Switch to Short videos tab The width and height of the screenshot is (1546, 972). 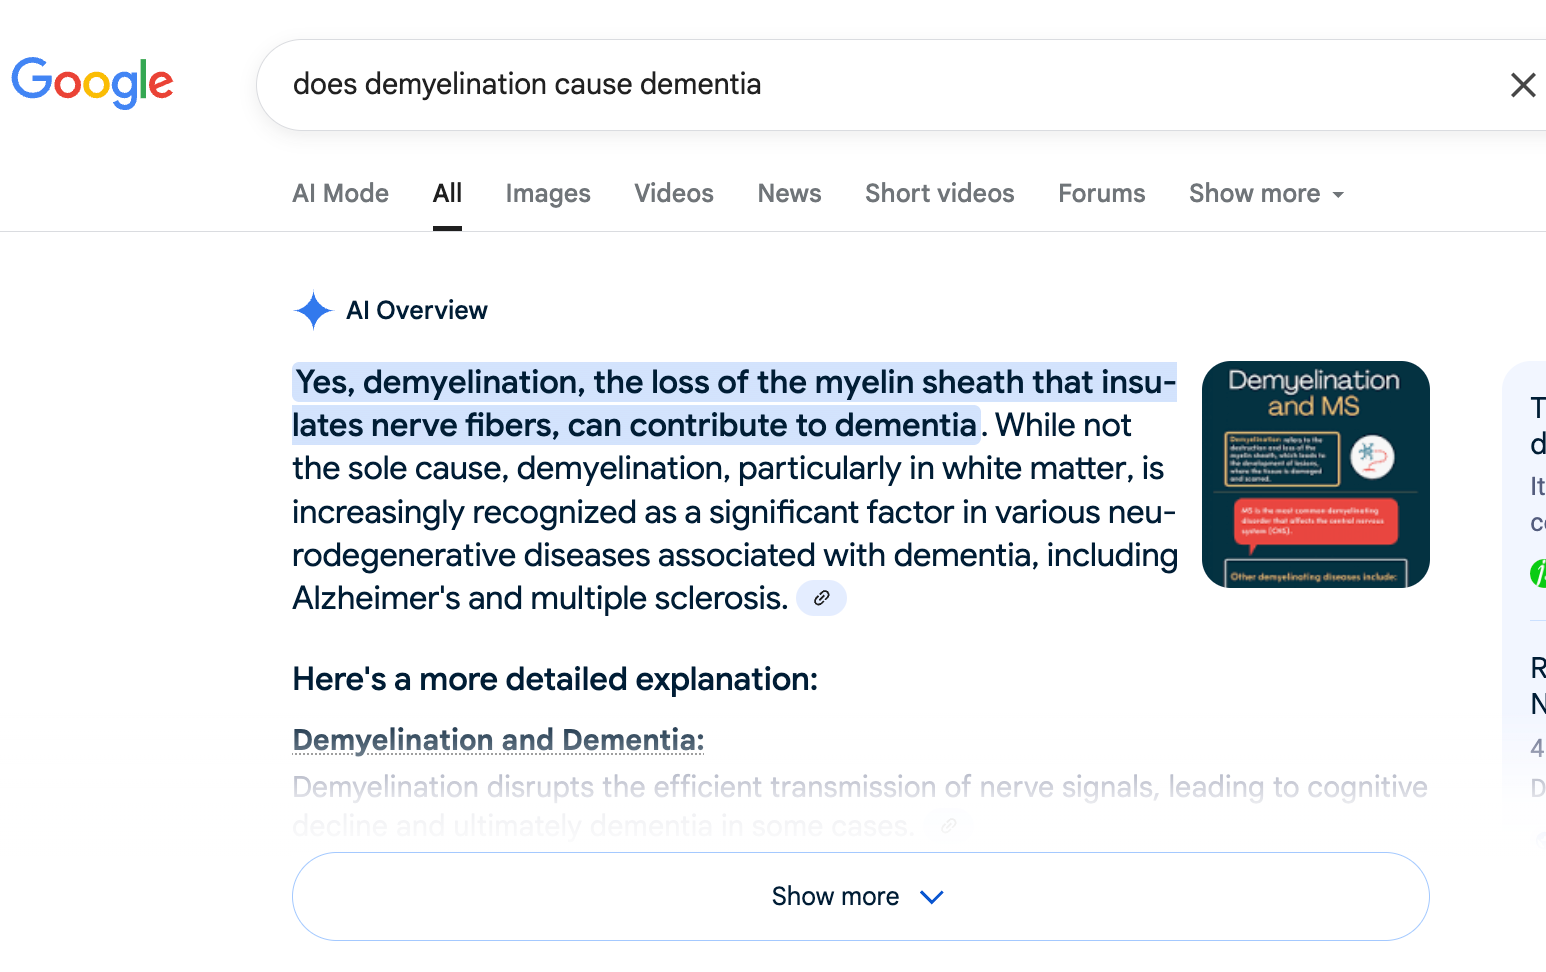point(939,193)
